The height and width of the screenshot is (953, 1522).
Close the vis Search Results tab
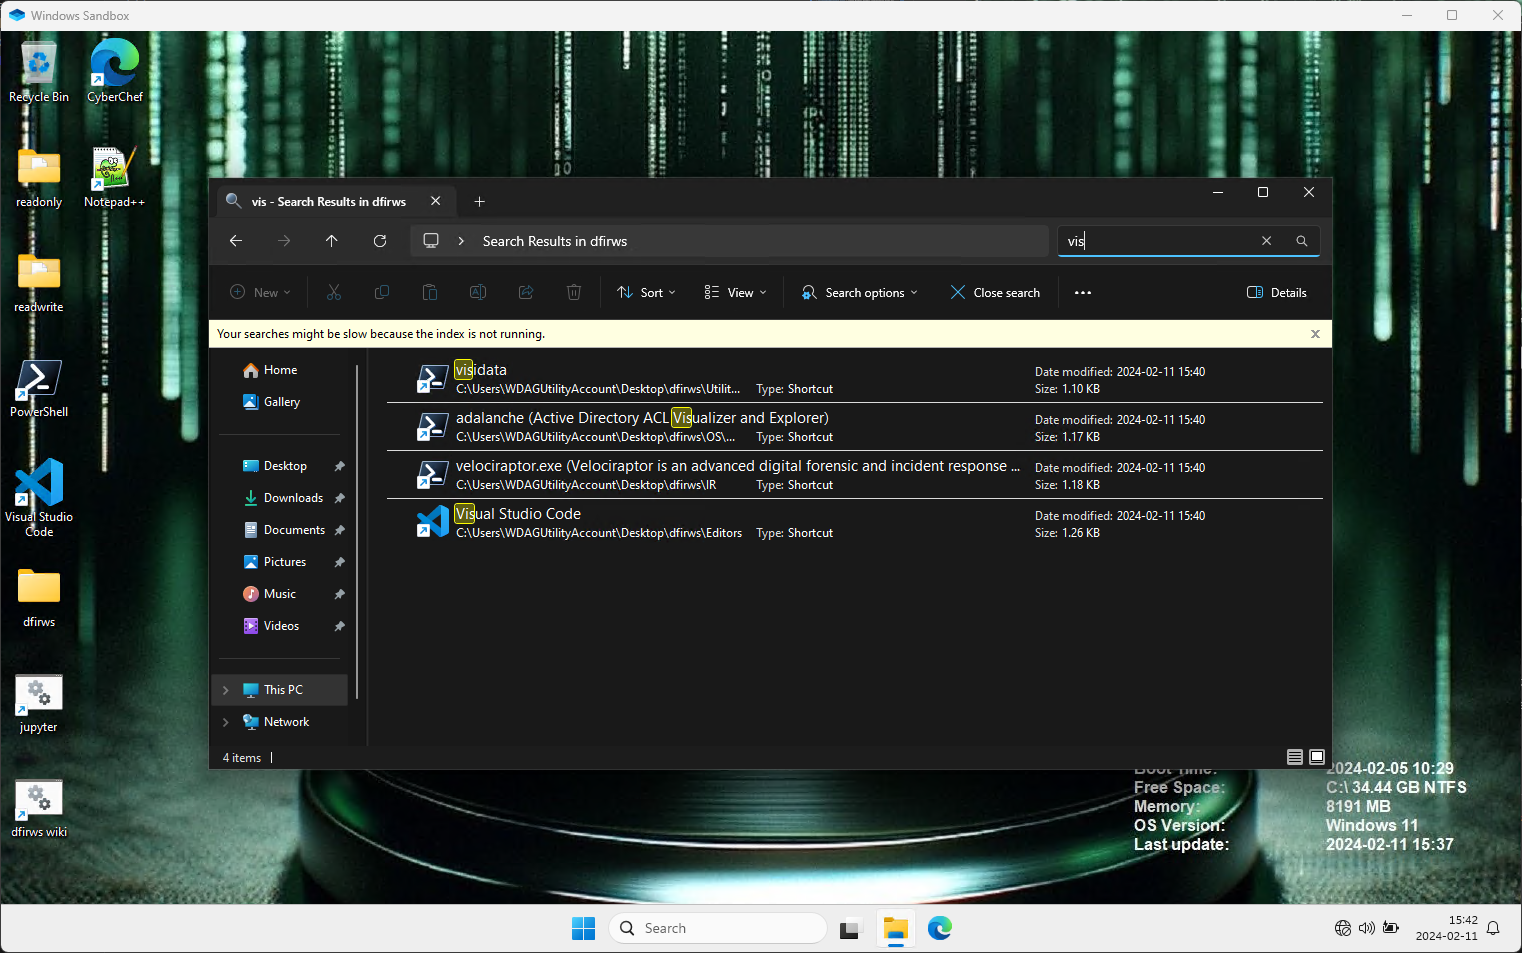436,201
